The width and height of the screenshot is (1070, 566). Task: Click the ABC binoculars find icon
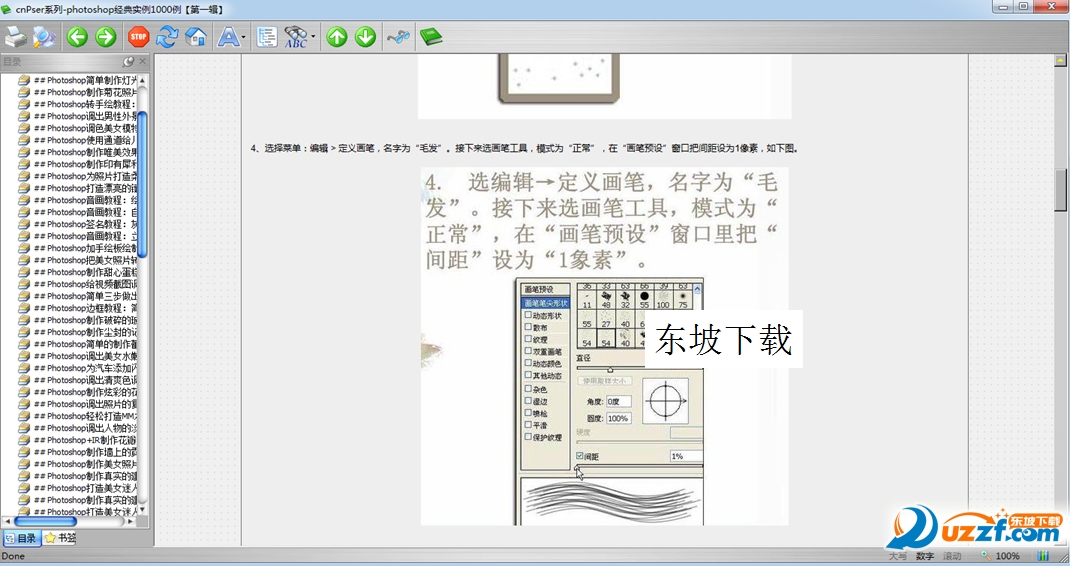click(x=296, y=37)
